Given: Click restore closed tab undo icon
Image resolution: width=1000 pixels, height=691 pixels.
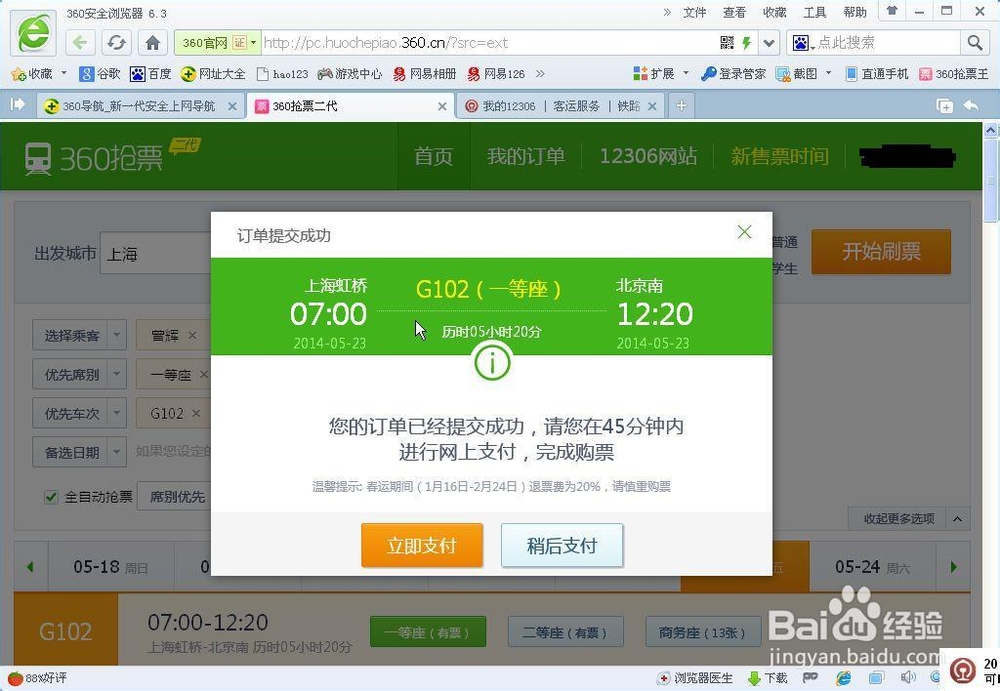Looking at the screenshot, I should coord(971,106).
